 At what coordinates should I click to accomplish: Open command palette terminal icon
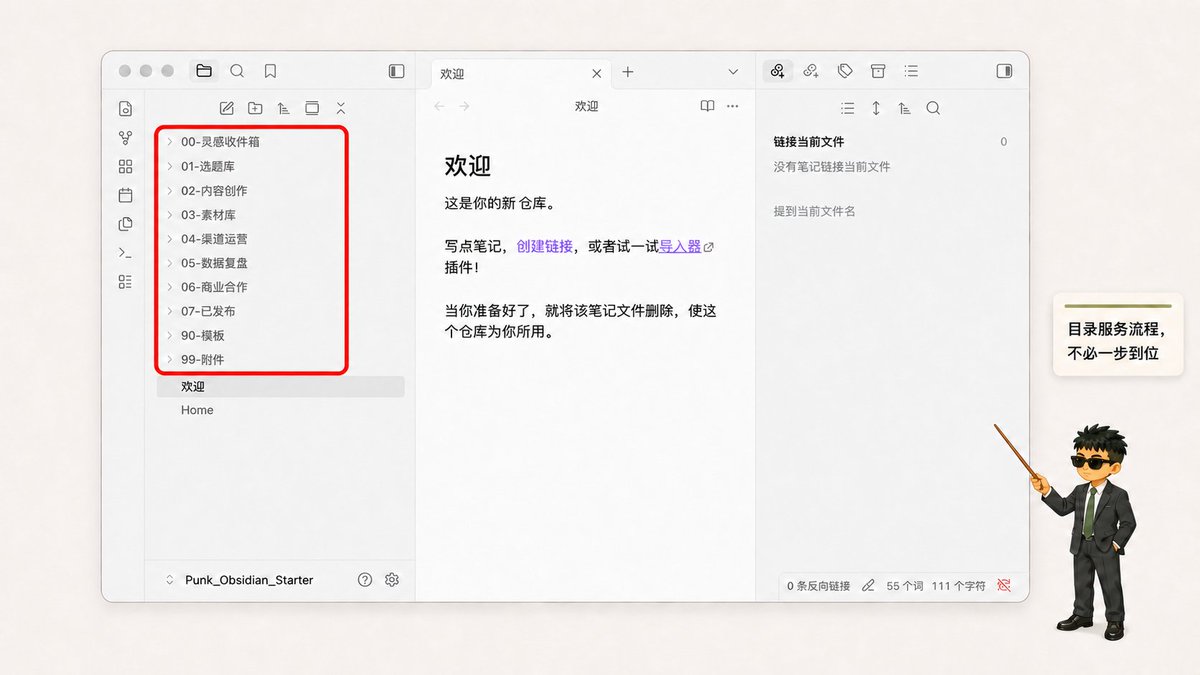coord(125,253)
